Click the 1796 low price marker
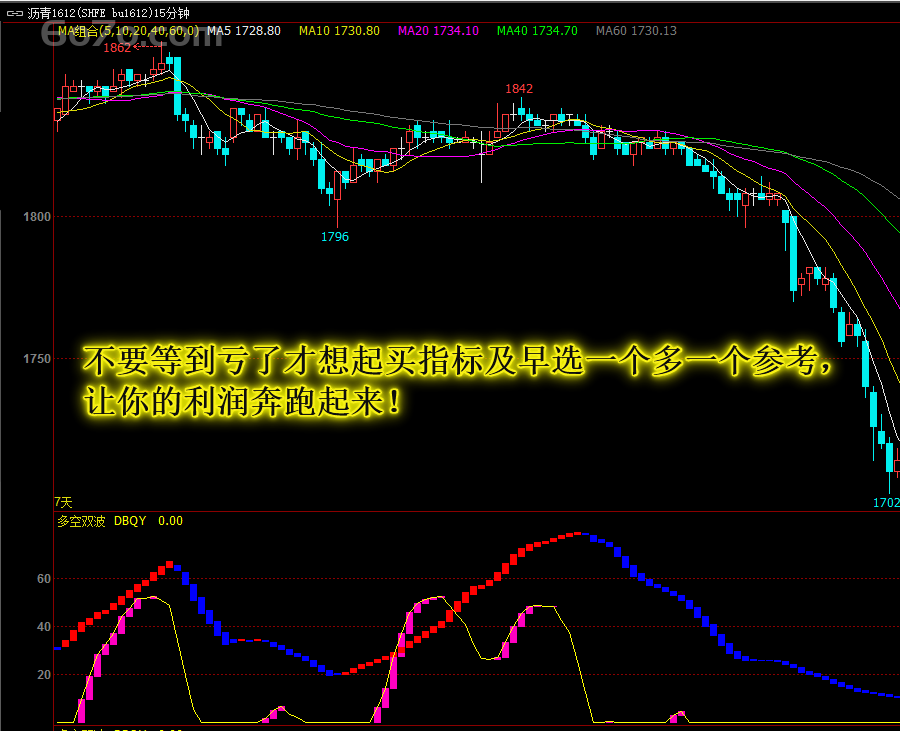Image resolution: width=900 pixels, height=731 pixels. [x=335, y=237]
